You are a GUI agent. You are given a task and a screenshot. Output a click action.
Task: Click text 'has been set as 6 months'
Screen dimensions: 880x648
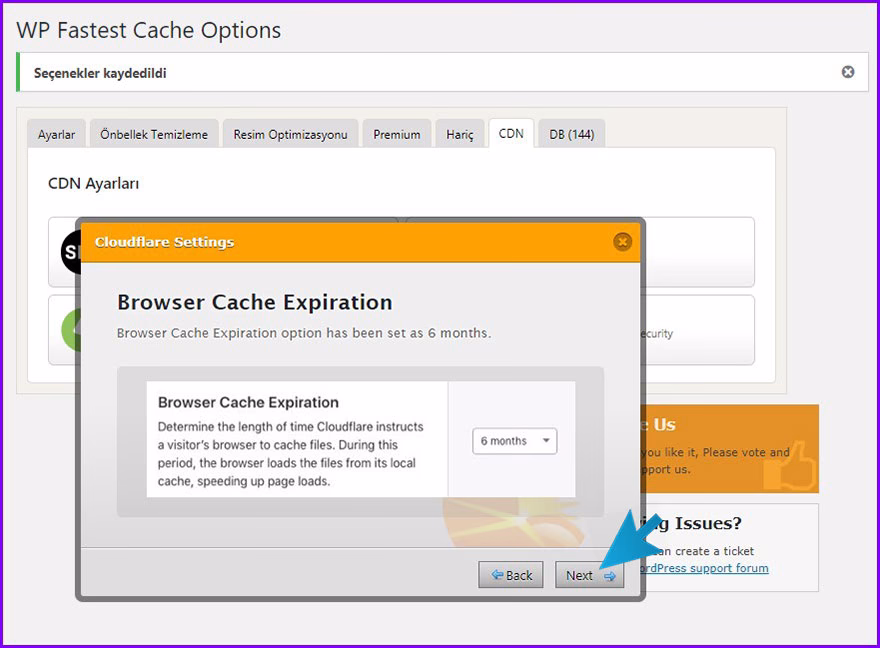coord(408,333)
